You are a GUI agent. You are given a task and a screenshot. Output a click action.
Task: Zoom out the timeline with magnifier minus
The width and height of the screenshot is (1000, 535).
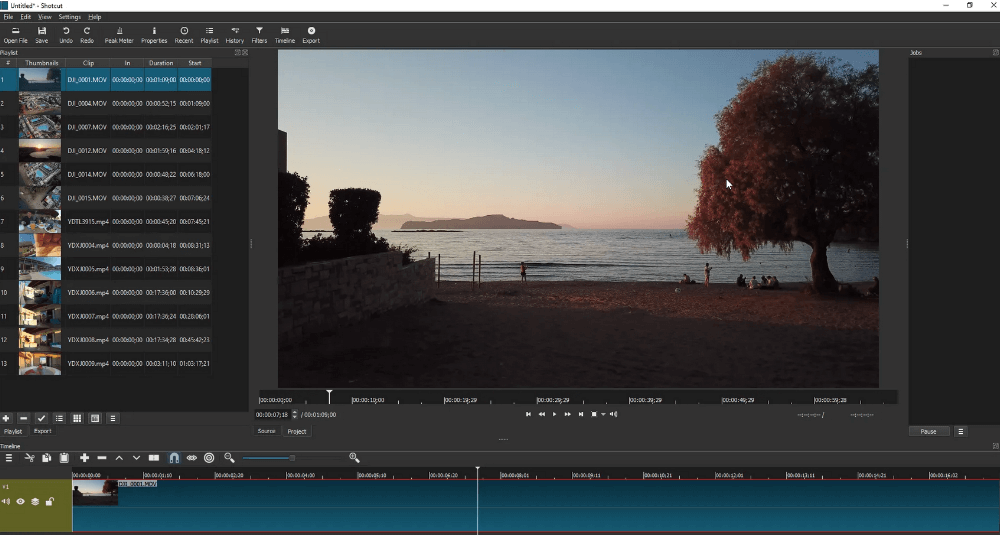tap(229, 458)
